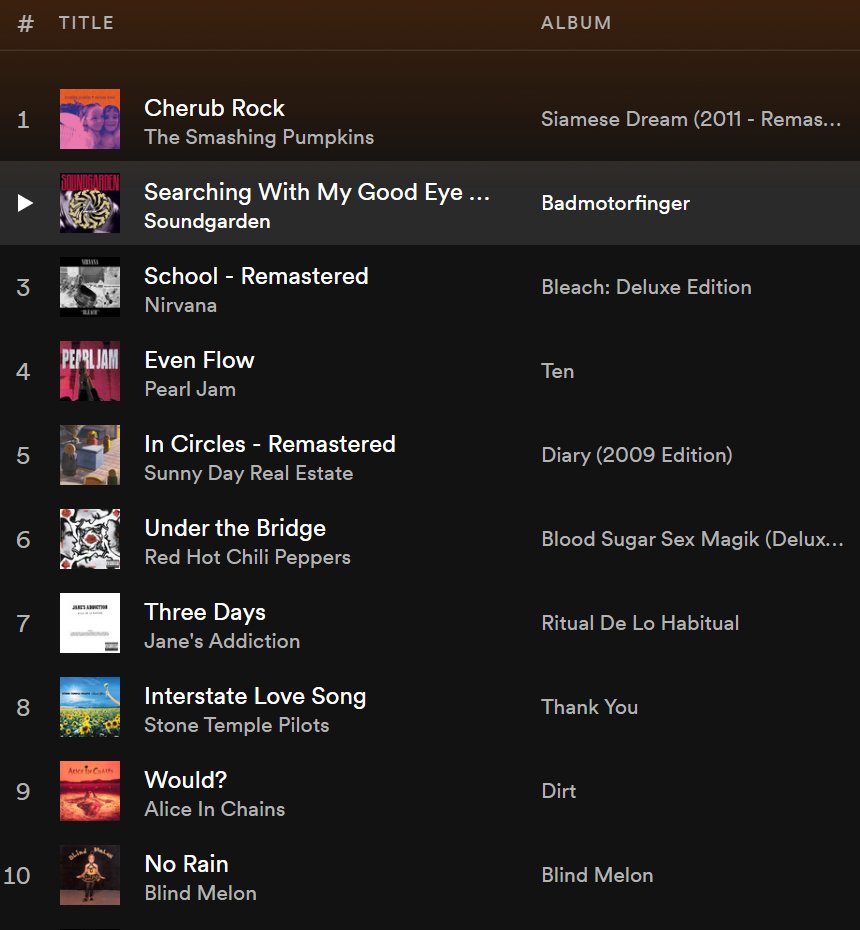Open Sunny Day Real Estate artist link

point(249,473)
